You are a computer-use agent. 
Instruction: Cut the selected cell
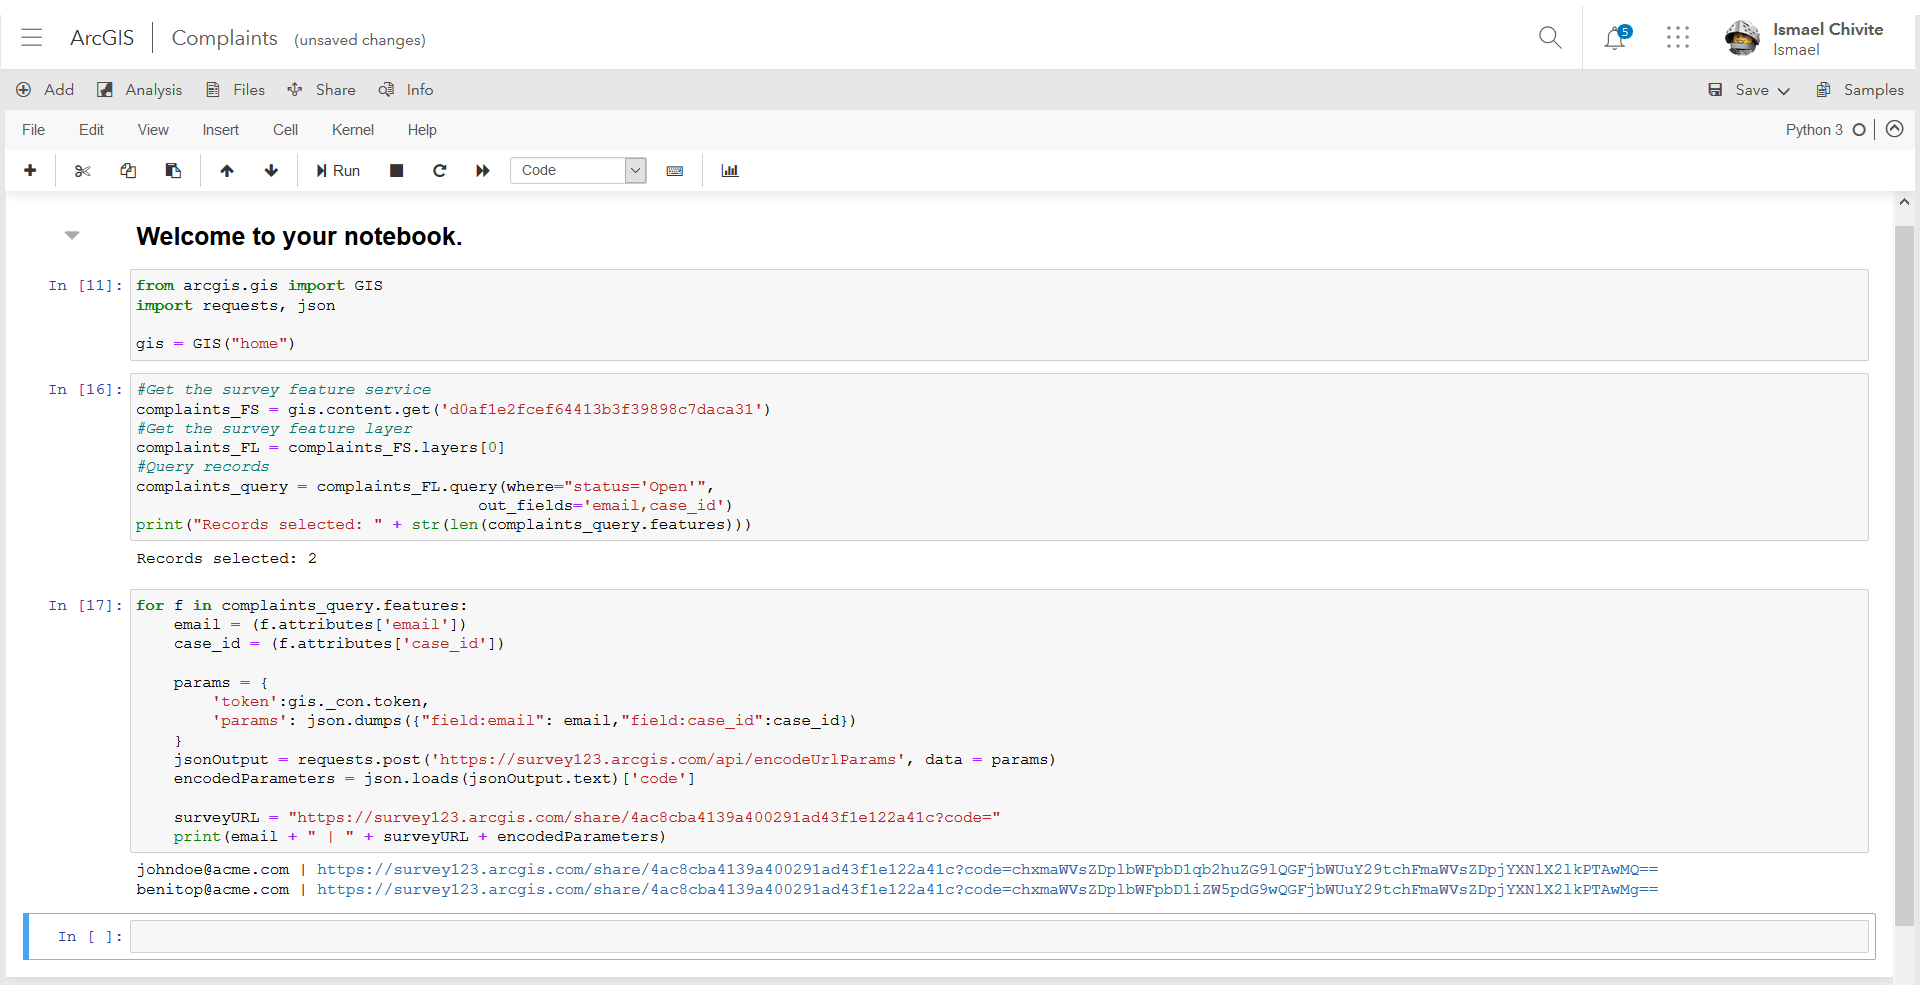tap(83, 171)
